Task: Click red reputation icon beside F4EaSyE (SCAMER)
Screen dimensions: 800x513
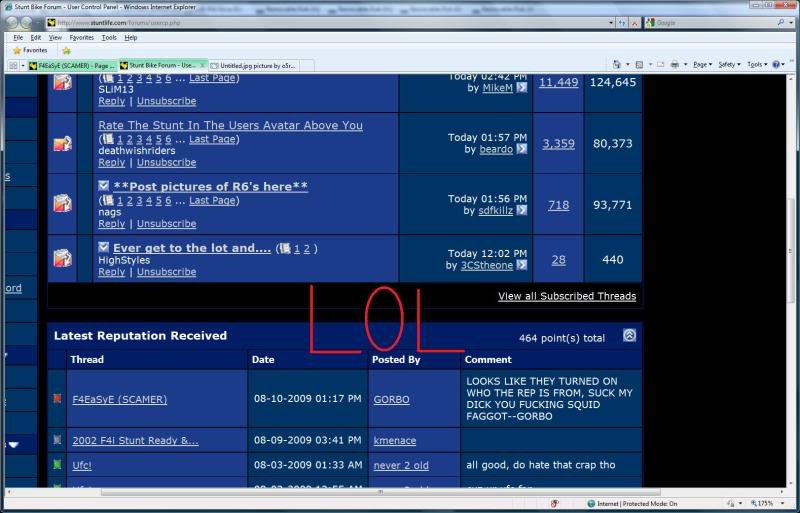Action: (57, 398)
